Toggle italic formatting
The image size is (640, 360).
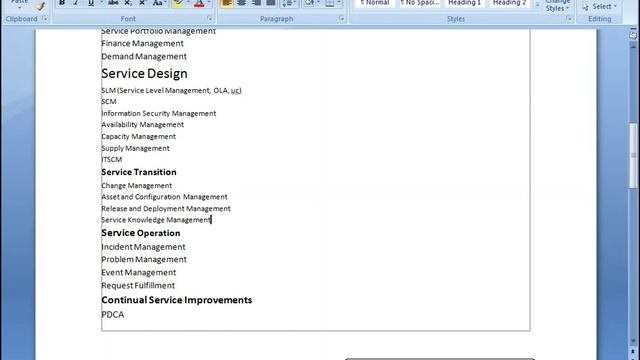click(76, 3)
